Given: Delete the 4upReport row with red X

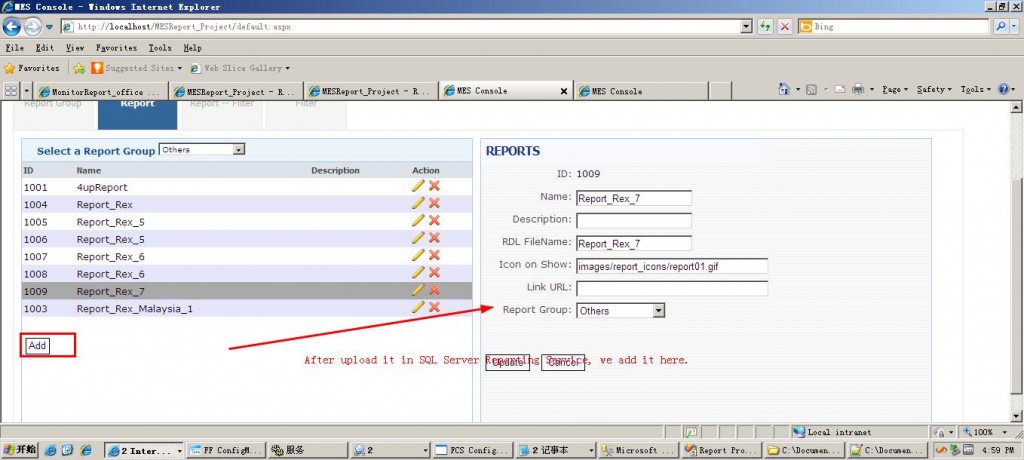Looking at the screenshot, I should coord(434,186).
